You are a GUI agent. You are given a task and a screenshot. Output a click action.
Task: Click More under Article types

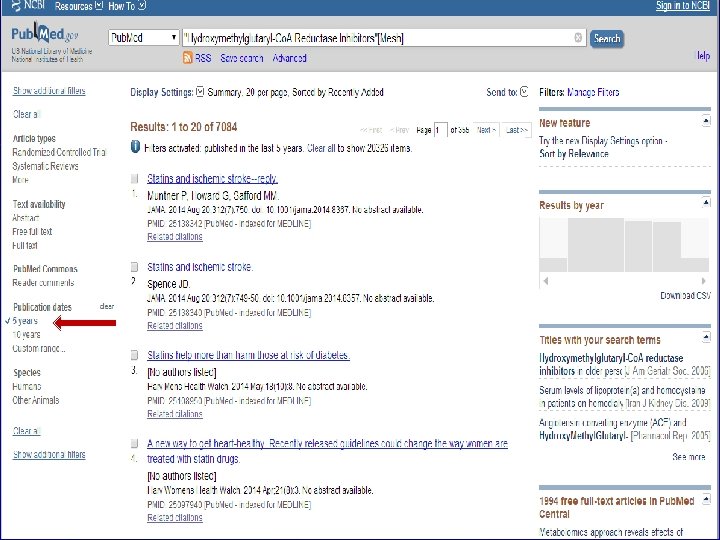(x=20, y=180)
